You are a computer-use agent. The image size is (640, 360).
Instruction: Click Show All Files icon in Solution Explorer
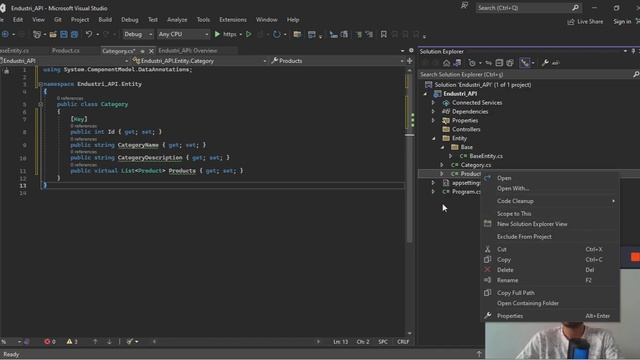[510, 63]
